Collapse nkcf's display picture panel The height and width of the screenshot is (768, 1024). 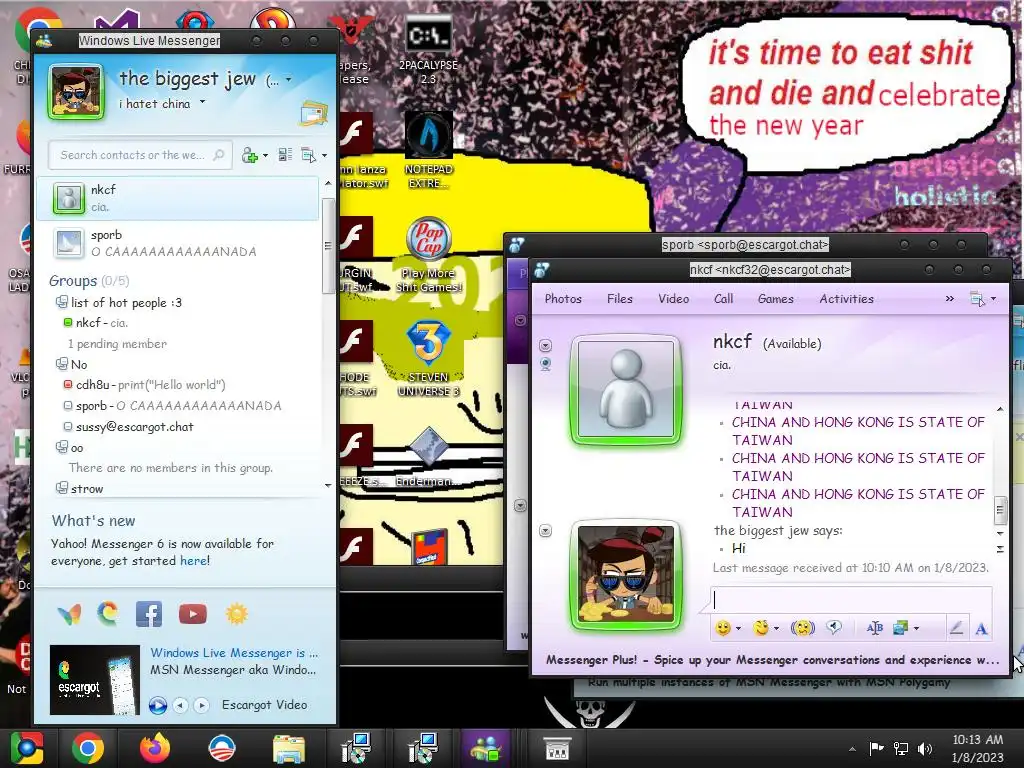pos(545,345)
